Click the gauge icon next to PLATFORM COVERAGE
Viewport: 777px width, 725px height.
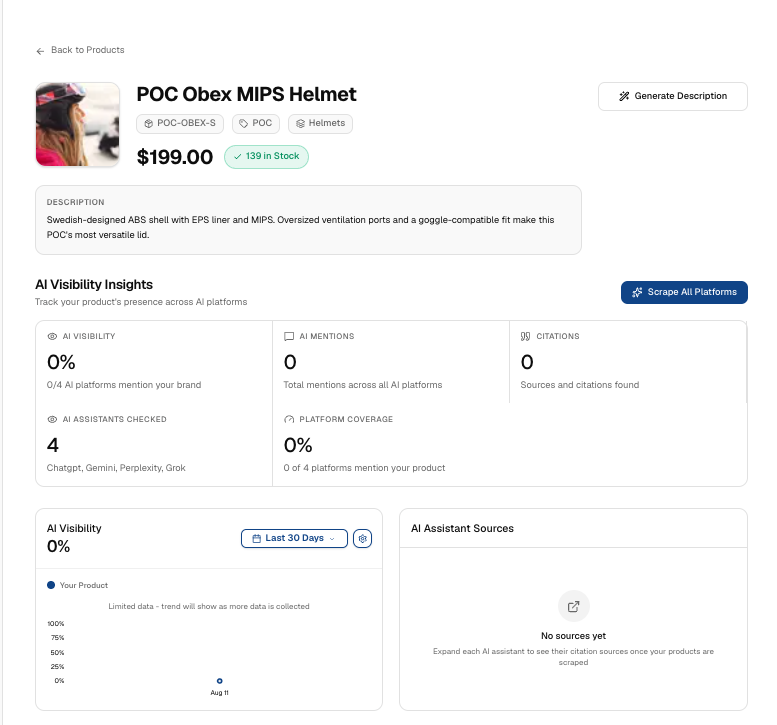tap(289, 419)
